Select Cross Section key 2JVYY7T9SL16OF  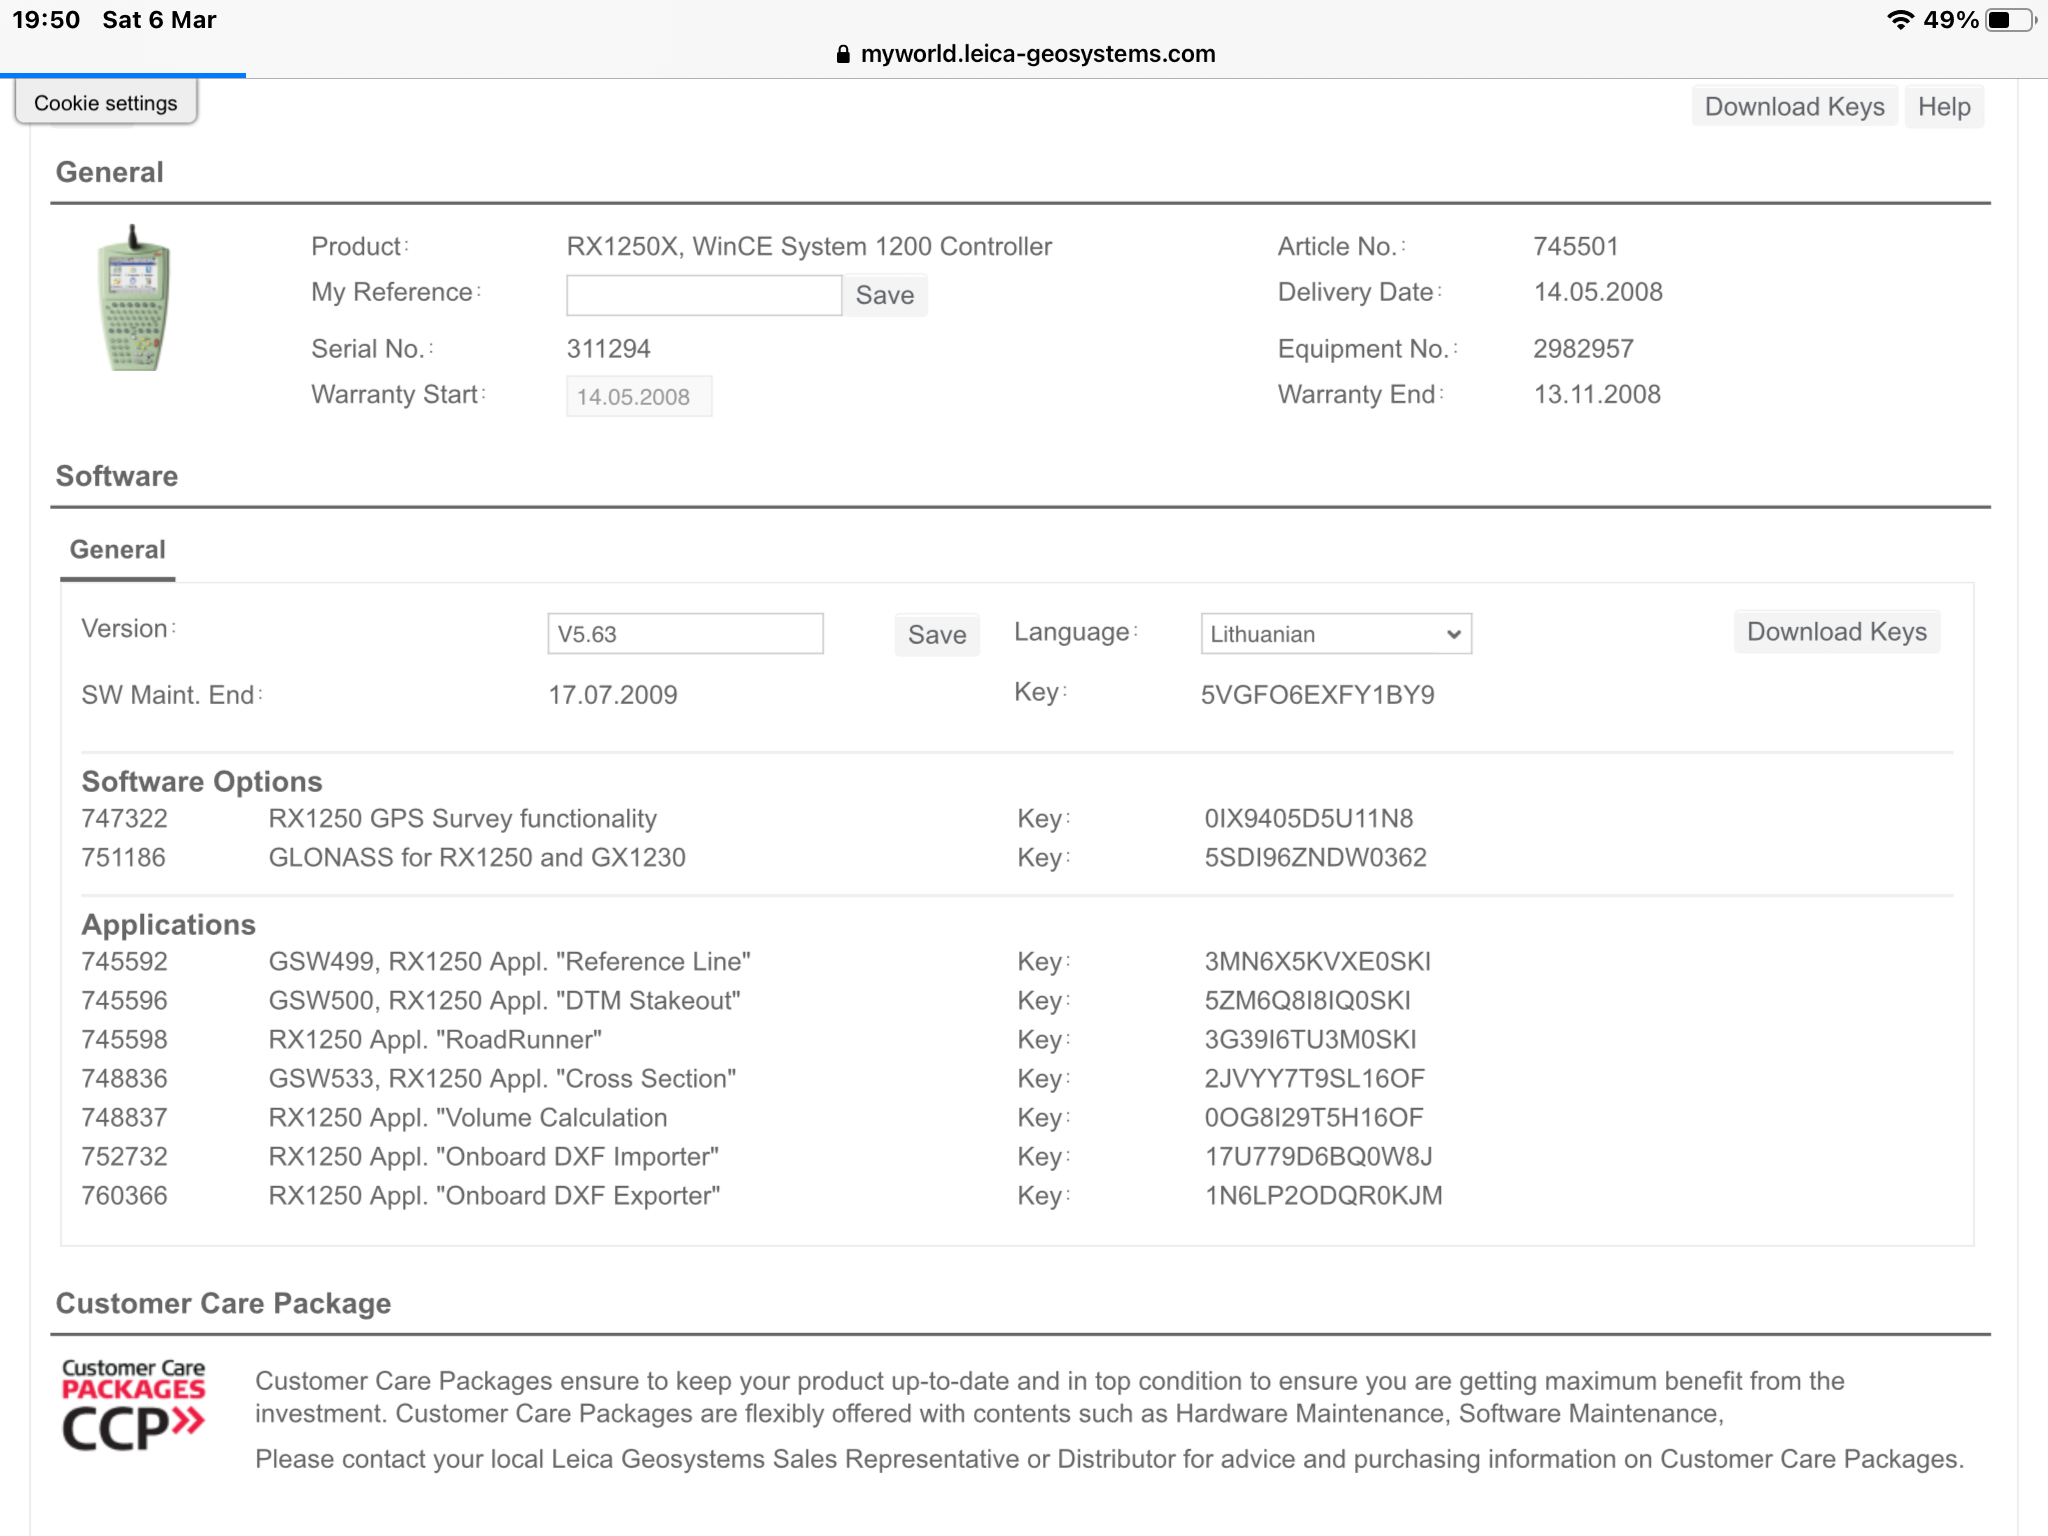1314,1079
